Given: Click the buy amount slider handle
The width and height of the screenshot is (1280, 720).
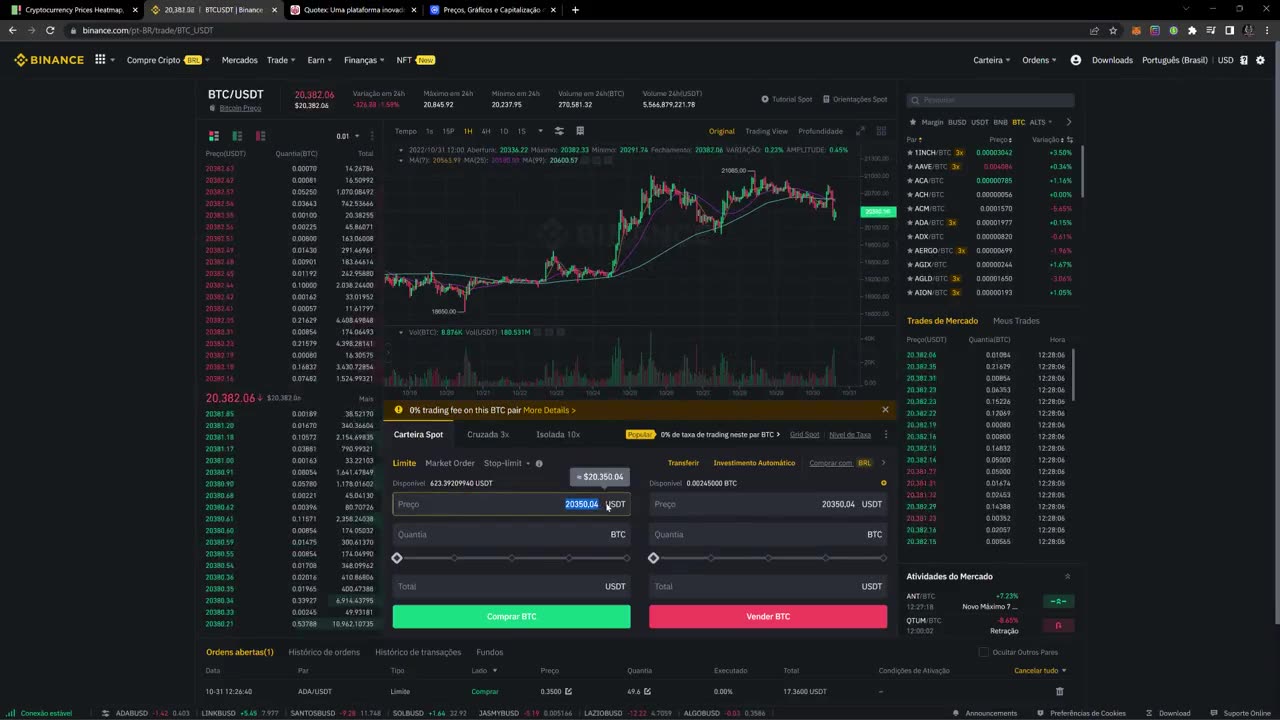Looking at the screenshot, I should tap(397, 558).
